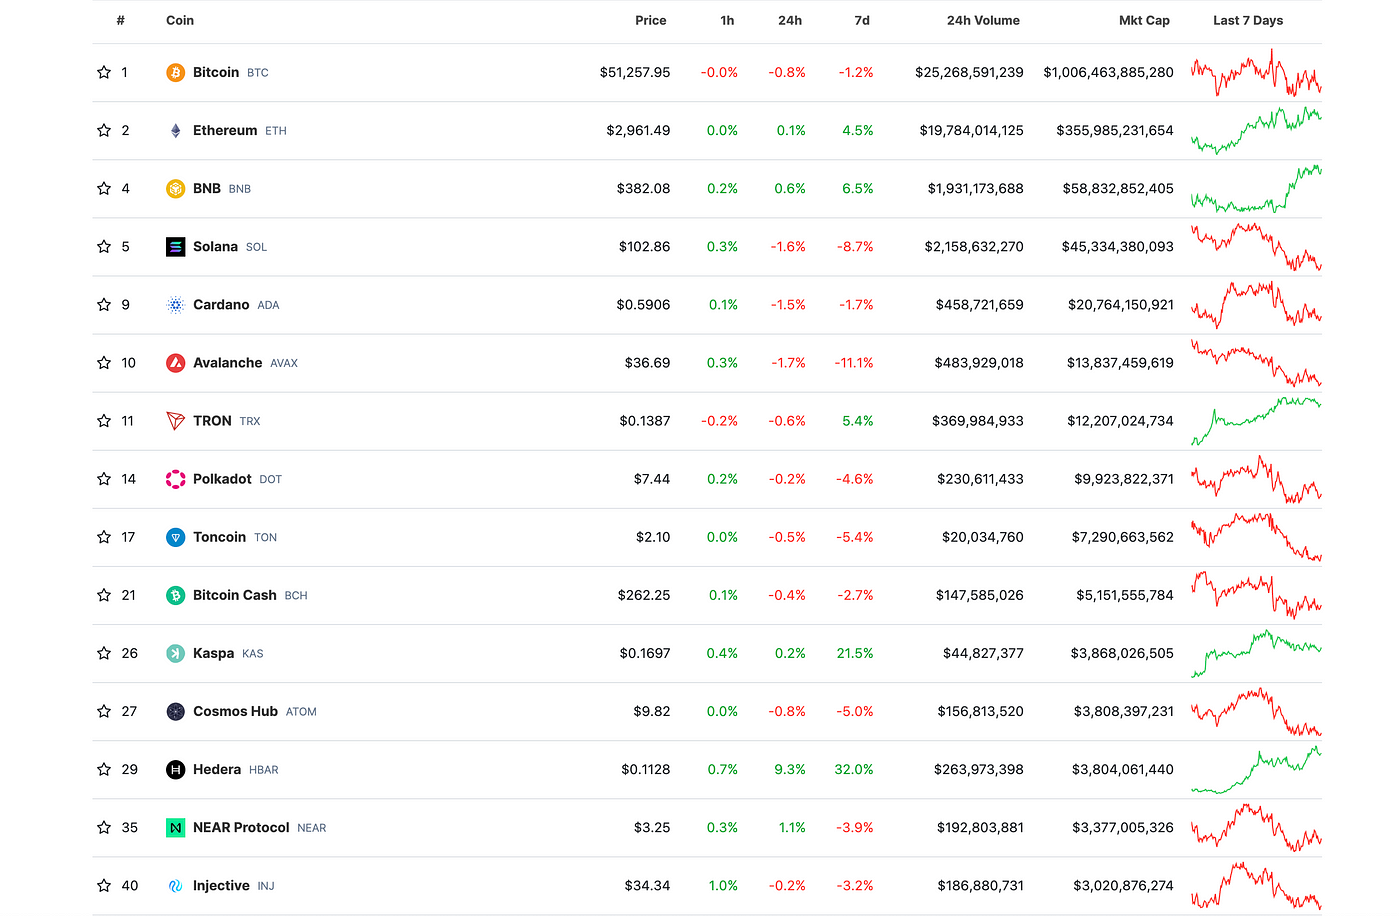Open the TRON 7-day sparkline chart

click(1256, 421)
